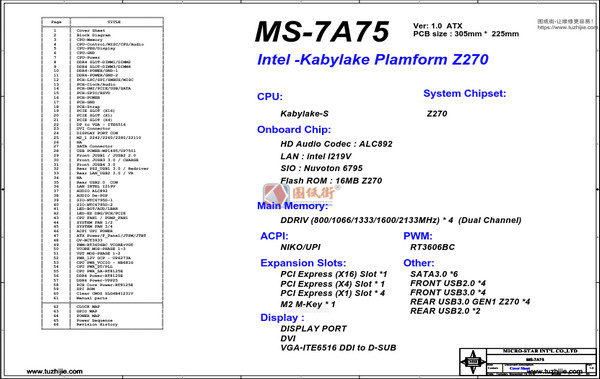Click 'GPIO MAP' row in page index

click(87, 311)
